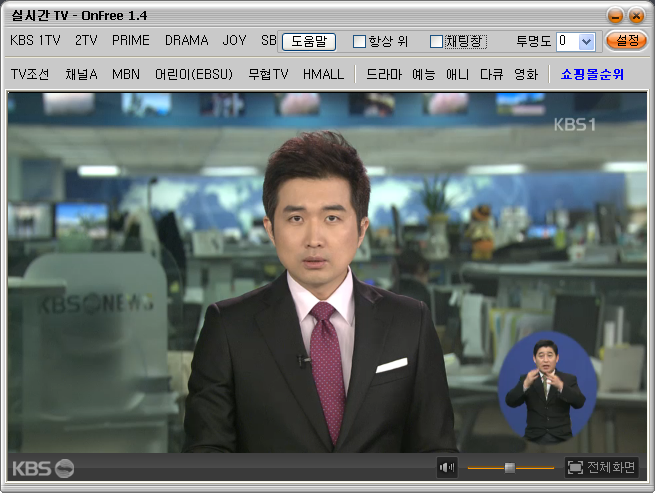
Task: Open the 애니 category
Action: 457,74
